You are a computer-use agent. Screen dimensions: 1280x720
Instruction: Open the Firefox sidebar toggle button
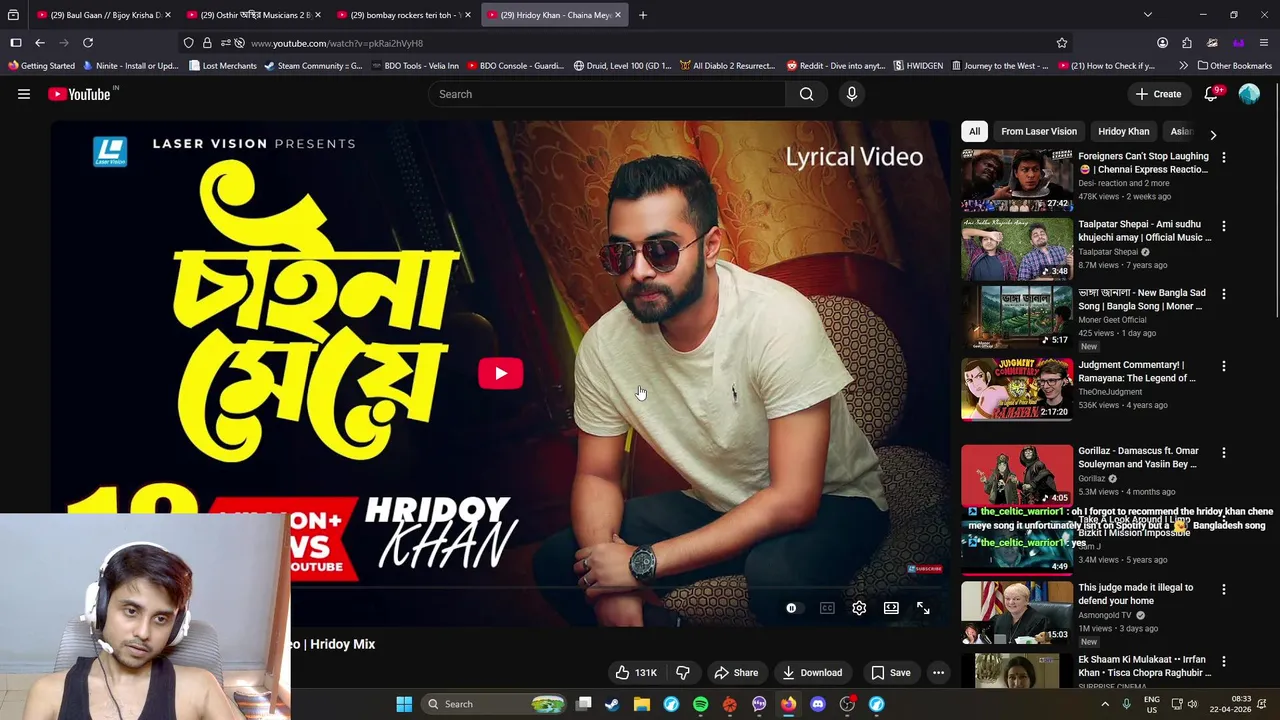15,43
